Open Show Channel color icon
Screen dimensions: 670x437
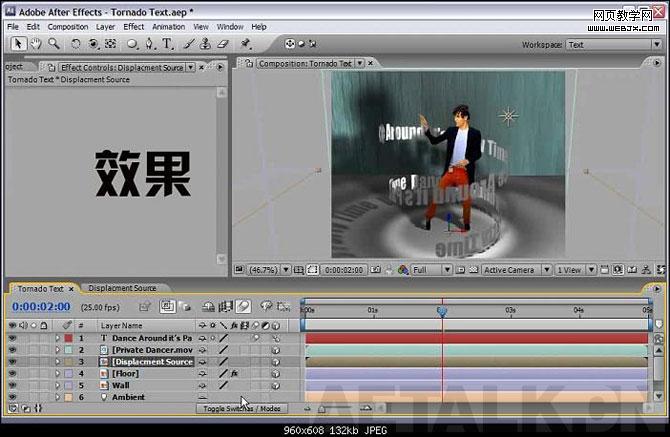(403, 270)
